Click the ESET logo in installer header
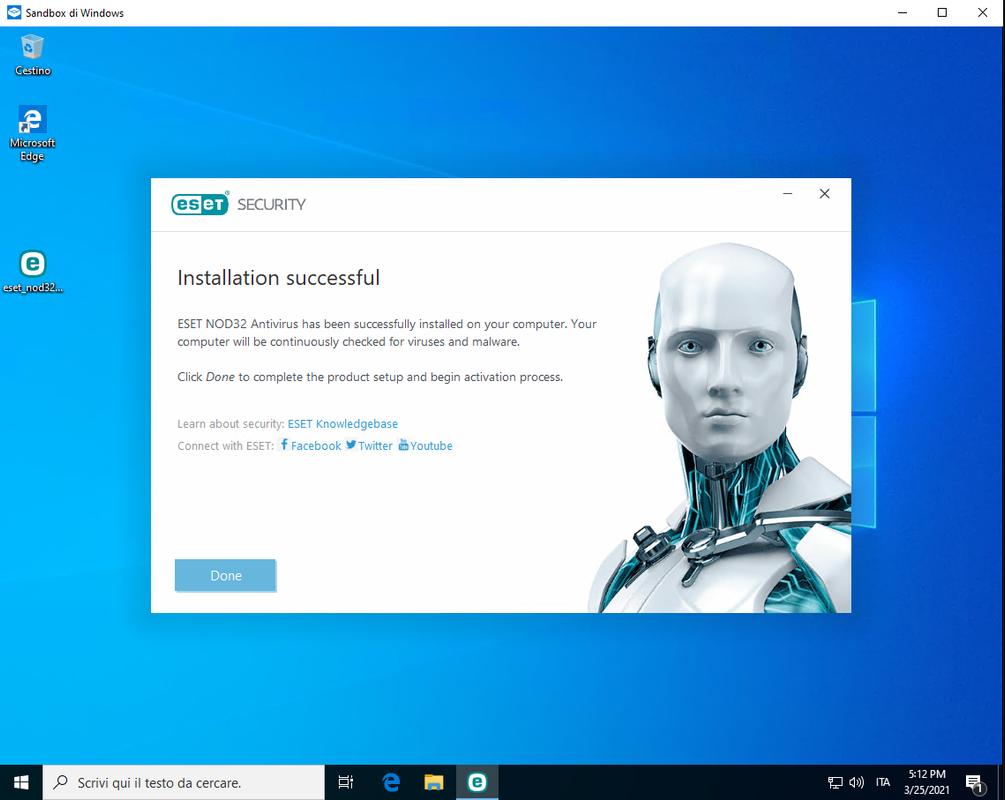Screen dimensions: 1005x800 tap(200, 204)
